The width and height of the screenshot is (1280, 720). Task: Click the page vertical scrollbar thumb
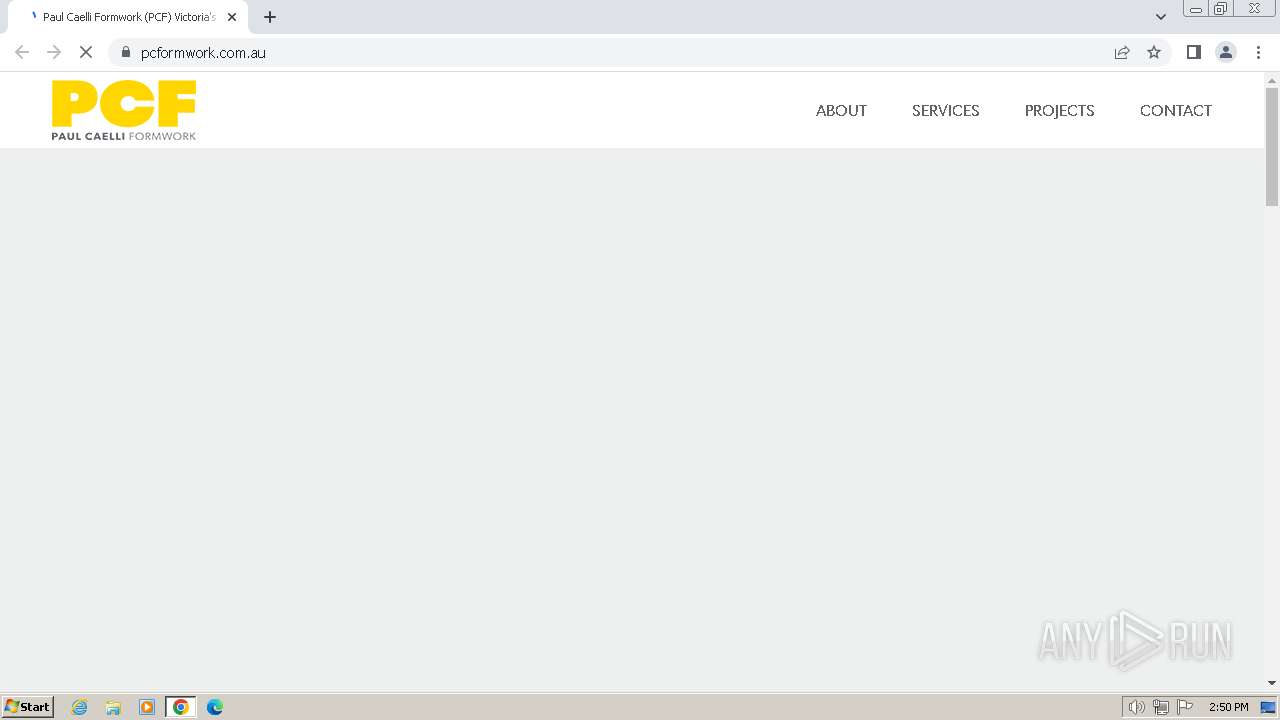(1272, 147)
